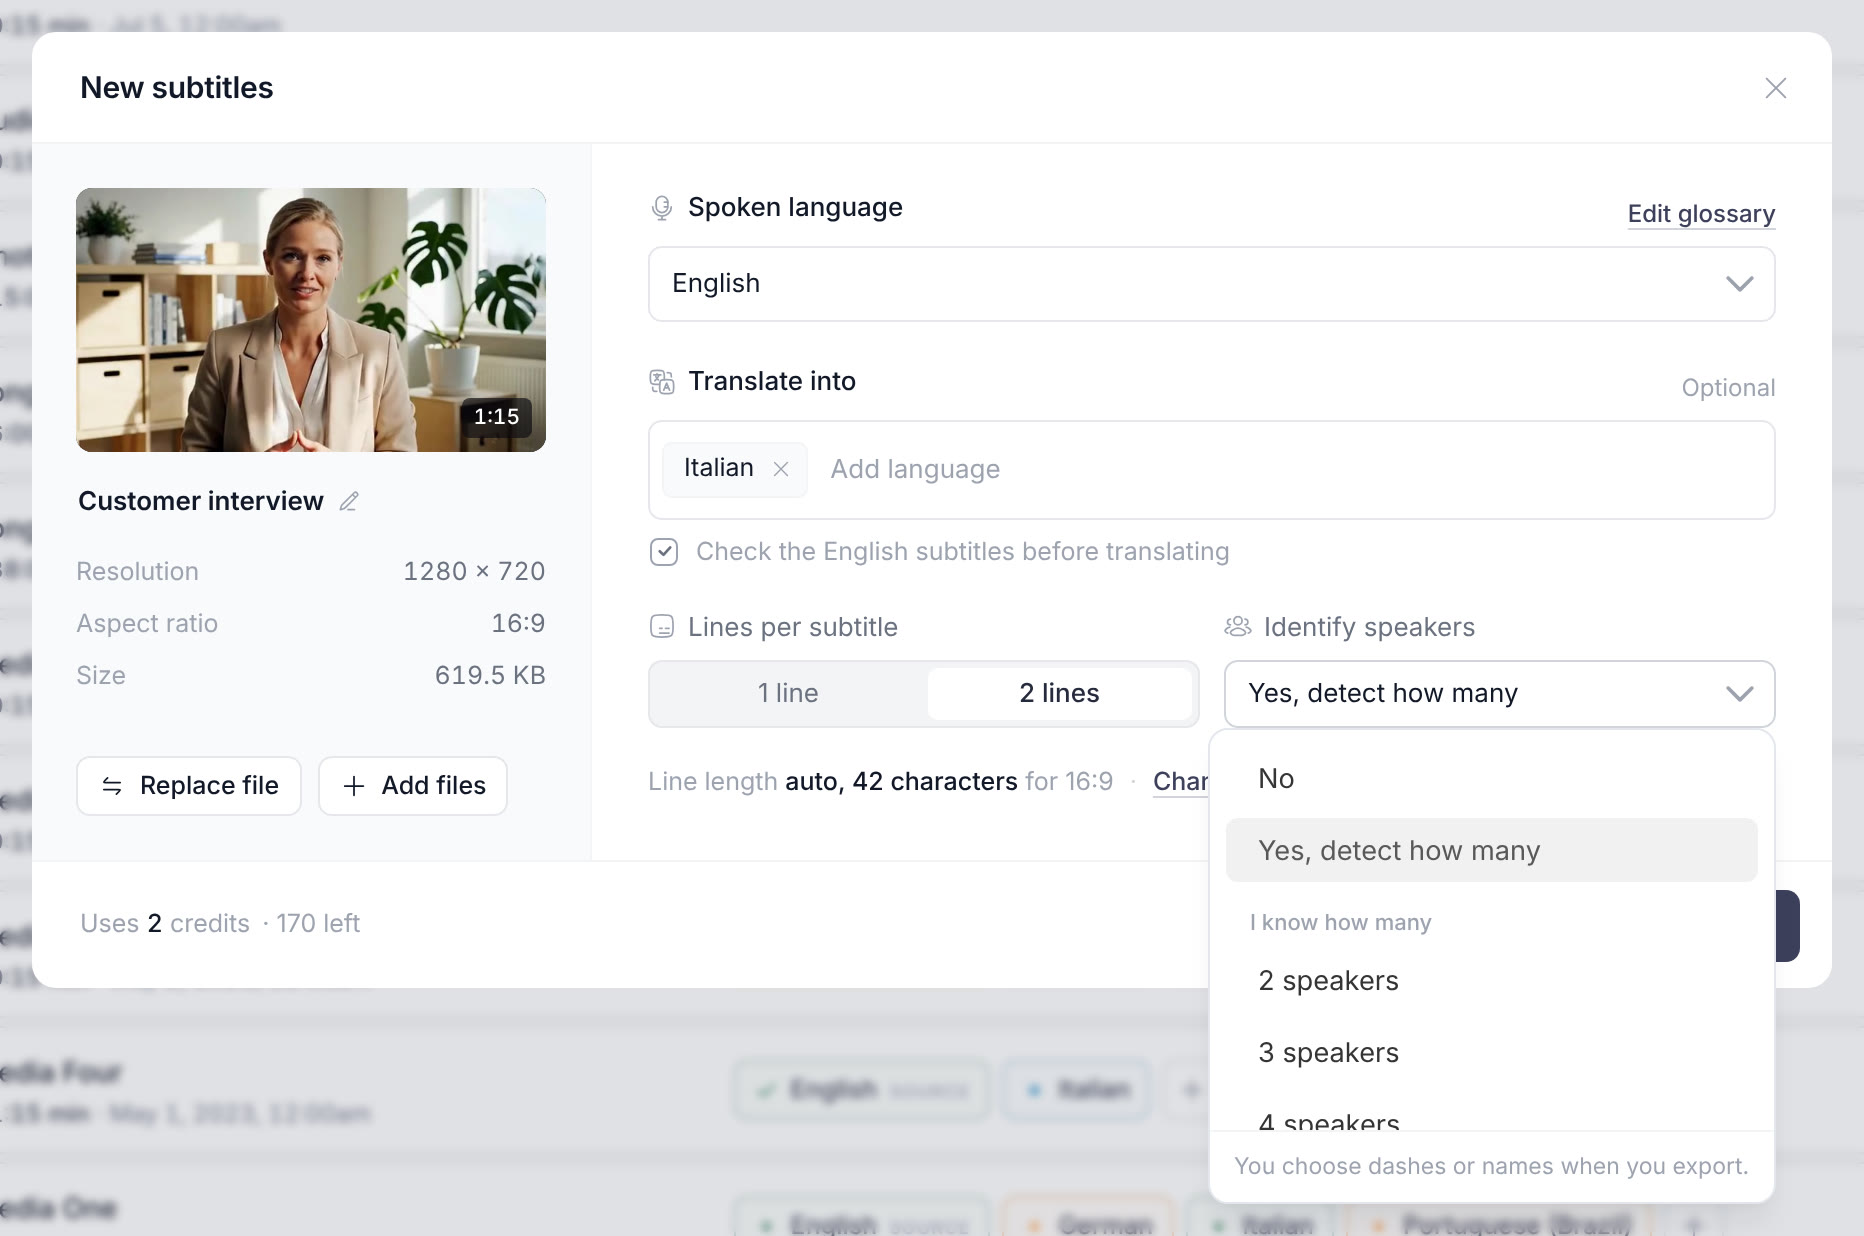Select the 2 lines option
This screenshot has width=1864, height=1236.
[1059, 693]
